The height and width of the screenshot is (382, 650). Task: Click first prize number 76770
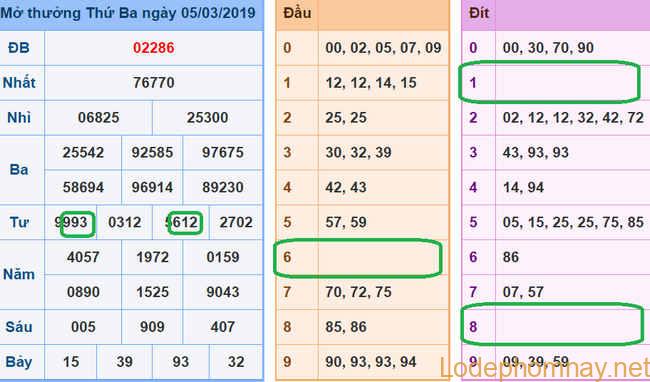coord(154,82)
